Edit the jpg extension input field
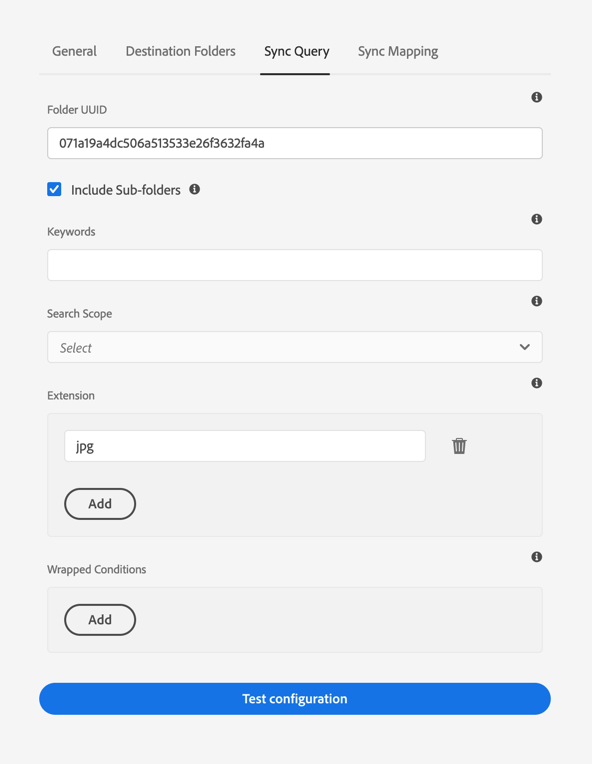The width and height of the screenshot is (592, 764). 245,446
